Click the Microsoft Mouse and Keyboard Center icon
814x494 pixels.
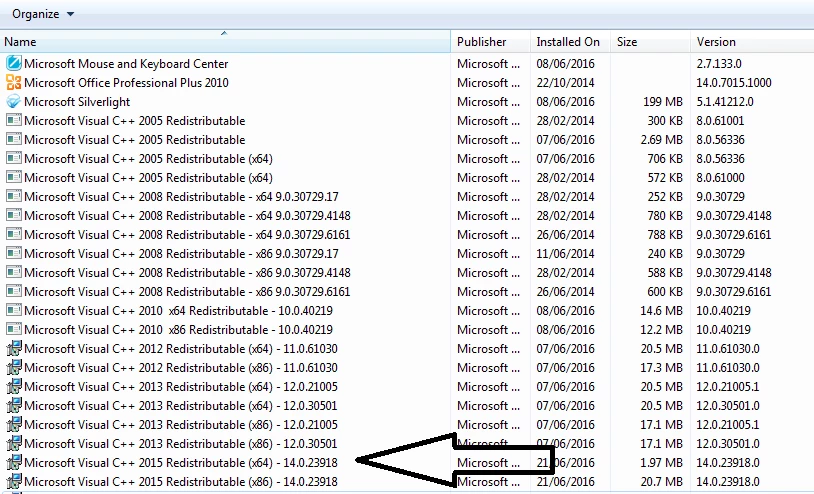[x=13, y=64]
